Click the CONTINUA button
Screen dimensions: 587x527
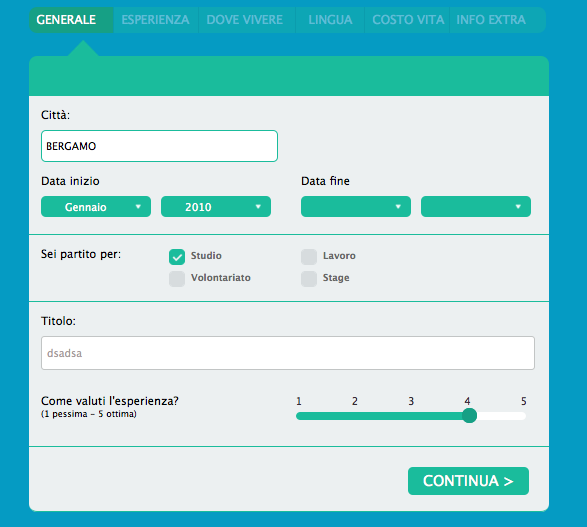[x=468, y=481]
